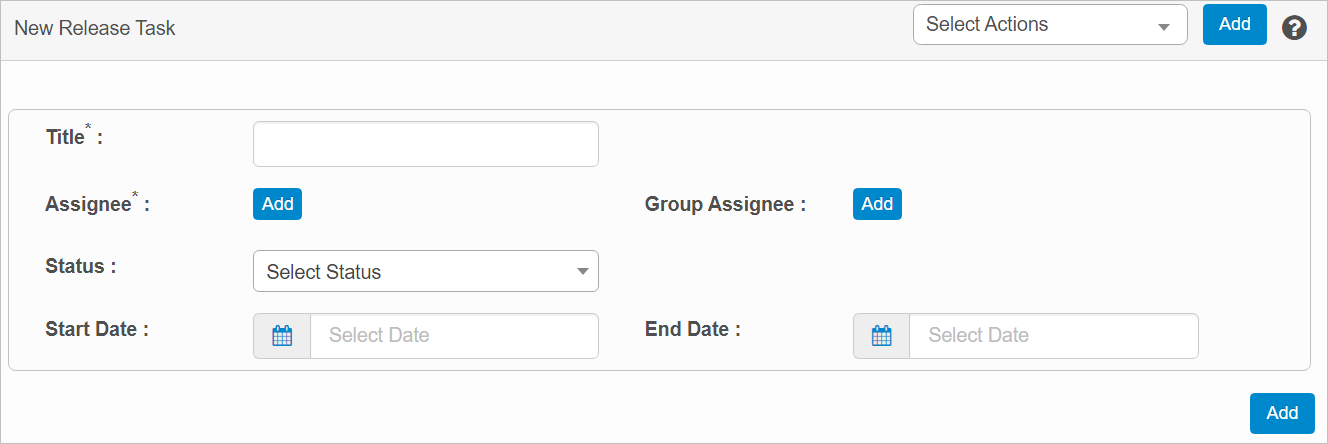1328x444 pixels.
Task: Add an Assignee using its Add button
Action: coord(277,204)
